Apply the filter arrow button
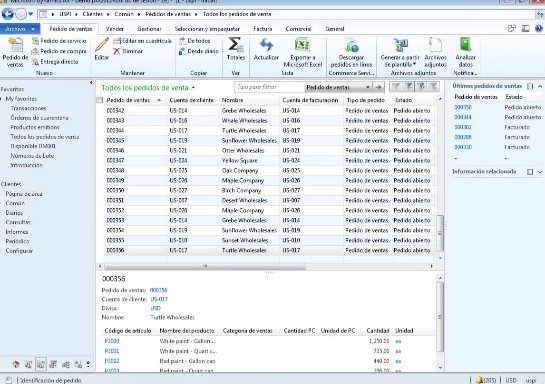Screen dimensions: 545x384 click(x=379, y=87)
